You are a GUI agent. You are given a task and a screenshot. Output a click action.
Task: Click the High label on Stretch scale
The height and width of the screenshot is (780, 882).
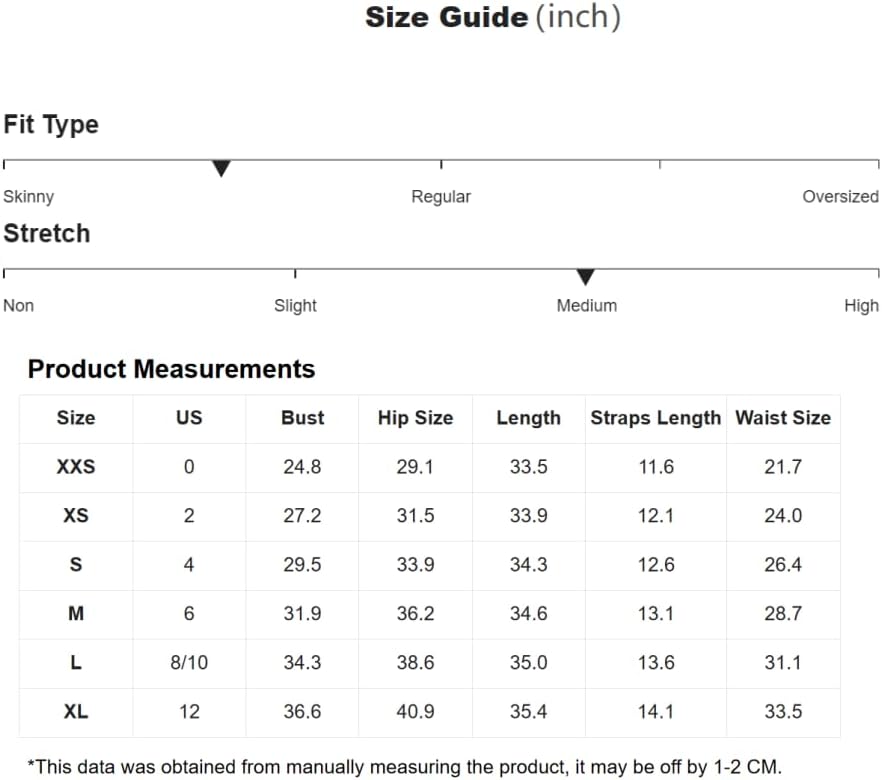[x=861, y=305]
